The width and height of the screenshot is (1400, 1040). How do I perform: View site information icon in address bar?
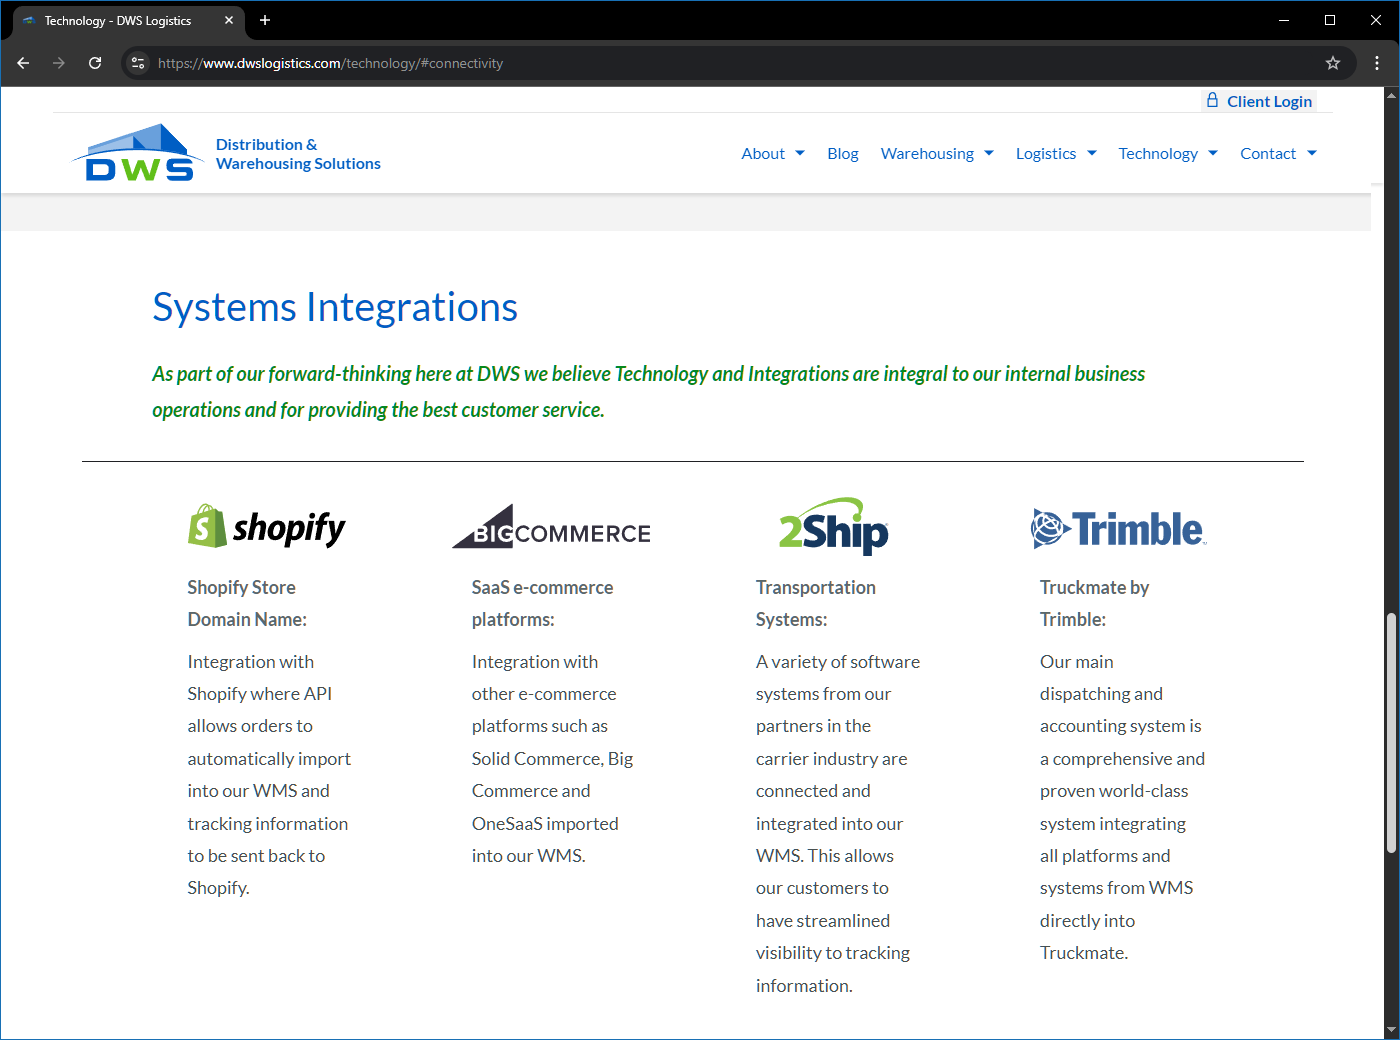(x=138, y=63)
